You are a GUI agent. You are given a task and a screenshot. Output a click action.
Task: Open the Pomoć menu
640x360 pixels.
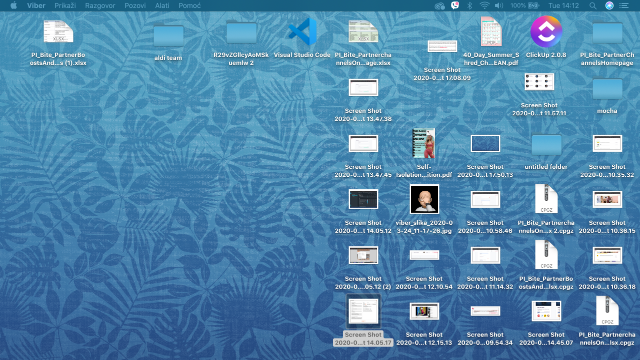pos(189,5)
